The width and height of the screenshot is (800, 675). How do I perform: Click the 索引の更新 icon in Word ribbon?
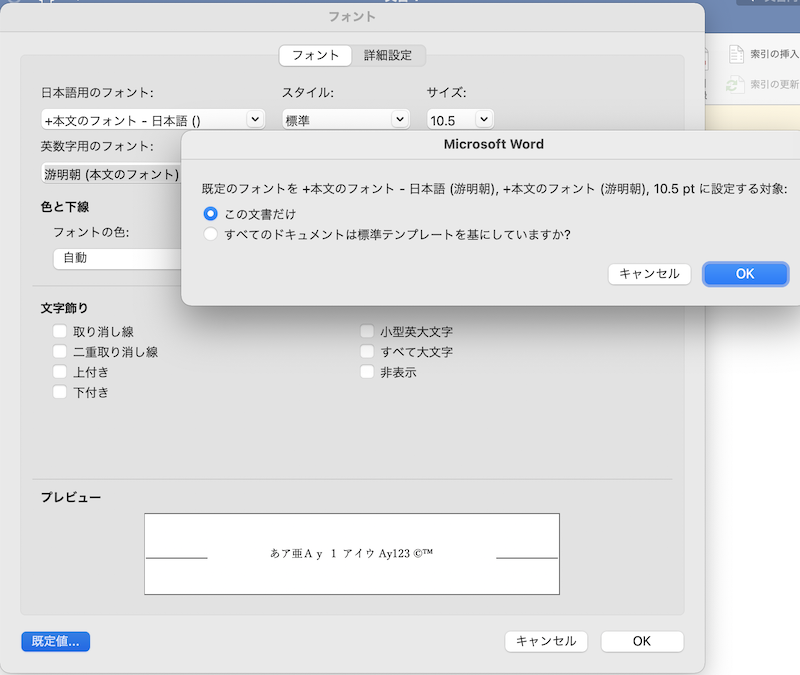point(736,84)
